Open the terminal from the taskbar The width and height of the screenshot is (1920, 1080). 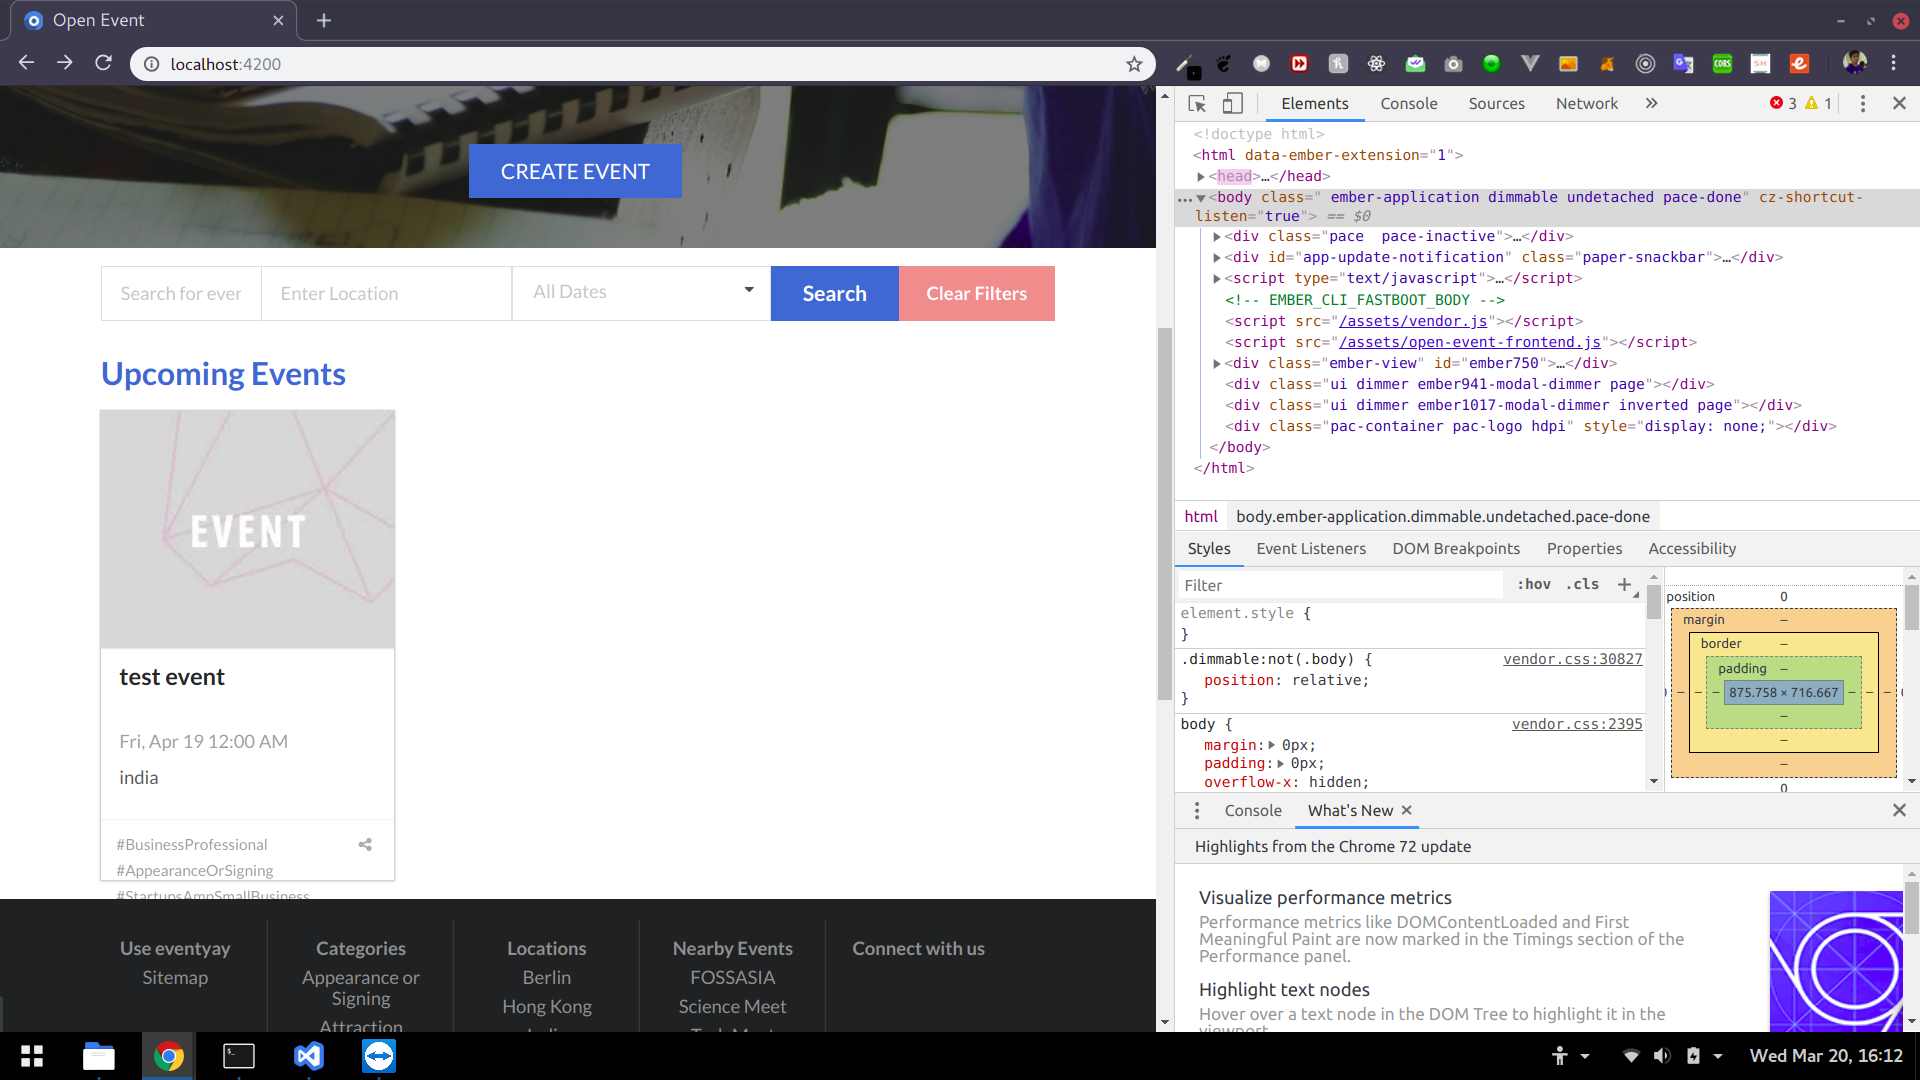click(x=239, y=1056)
